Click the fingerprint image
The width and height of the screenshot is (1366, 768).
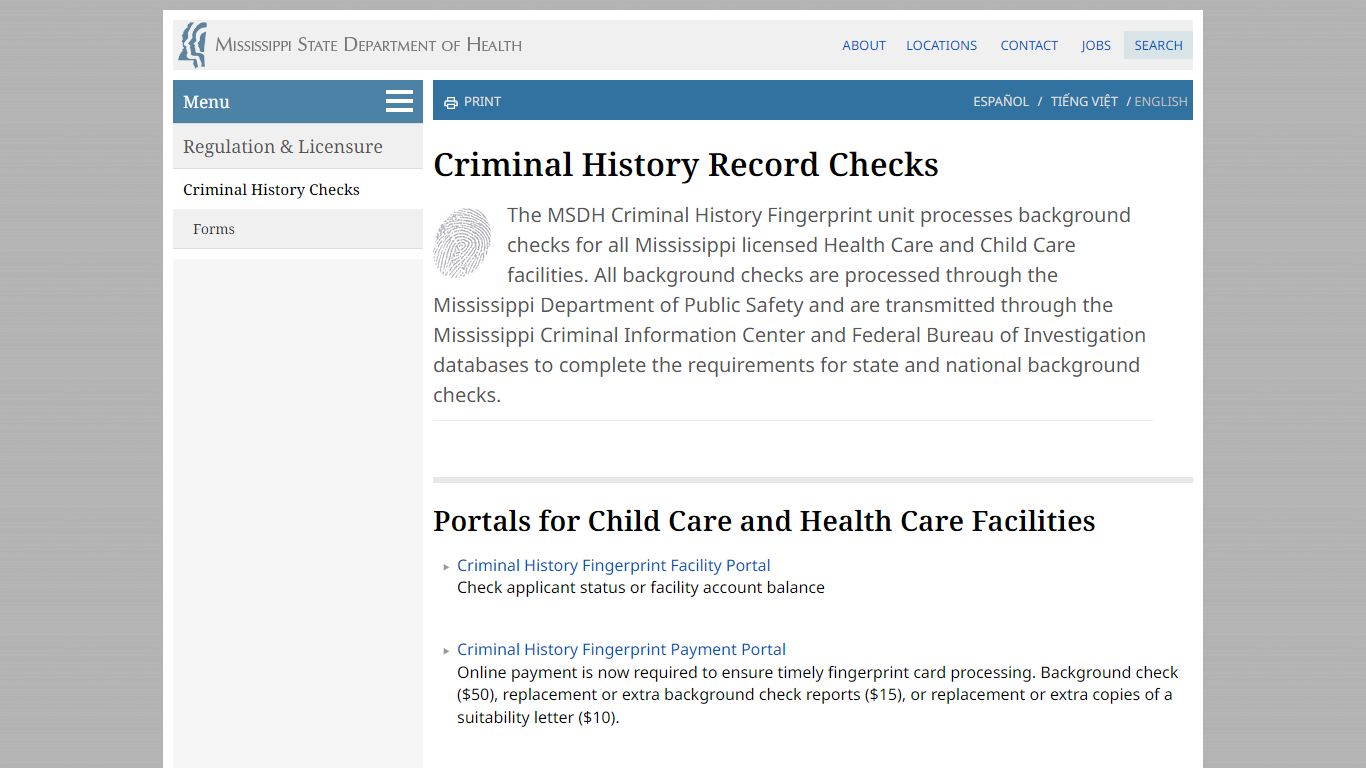click(462, 243)
